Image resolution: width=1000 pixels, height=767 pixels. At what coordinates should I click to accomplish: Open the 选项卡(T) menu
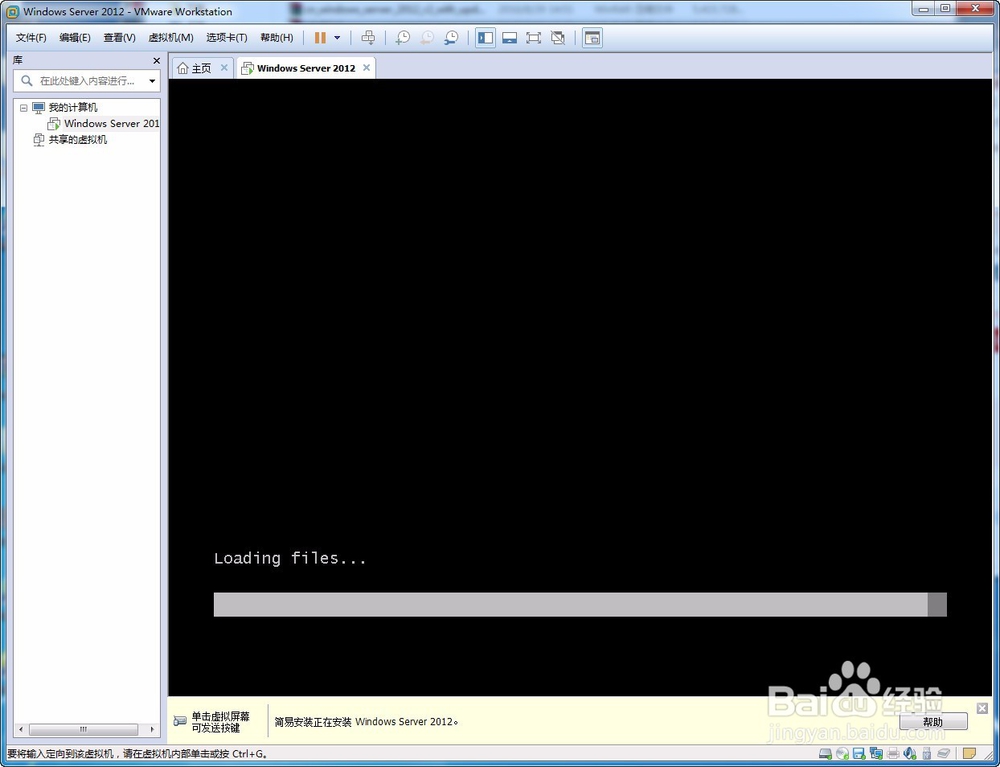pos(226,38)
